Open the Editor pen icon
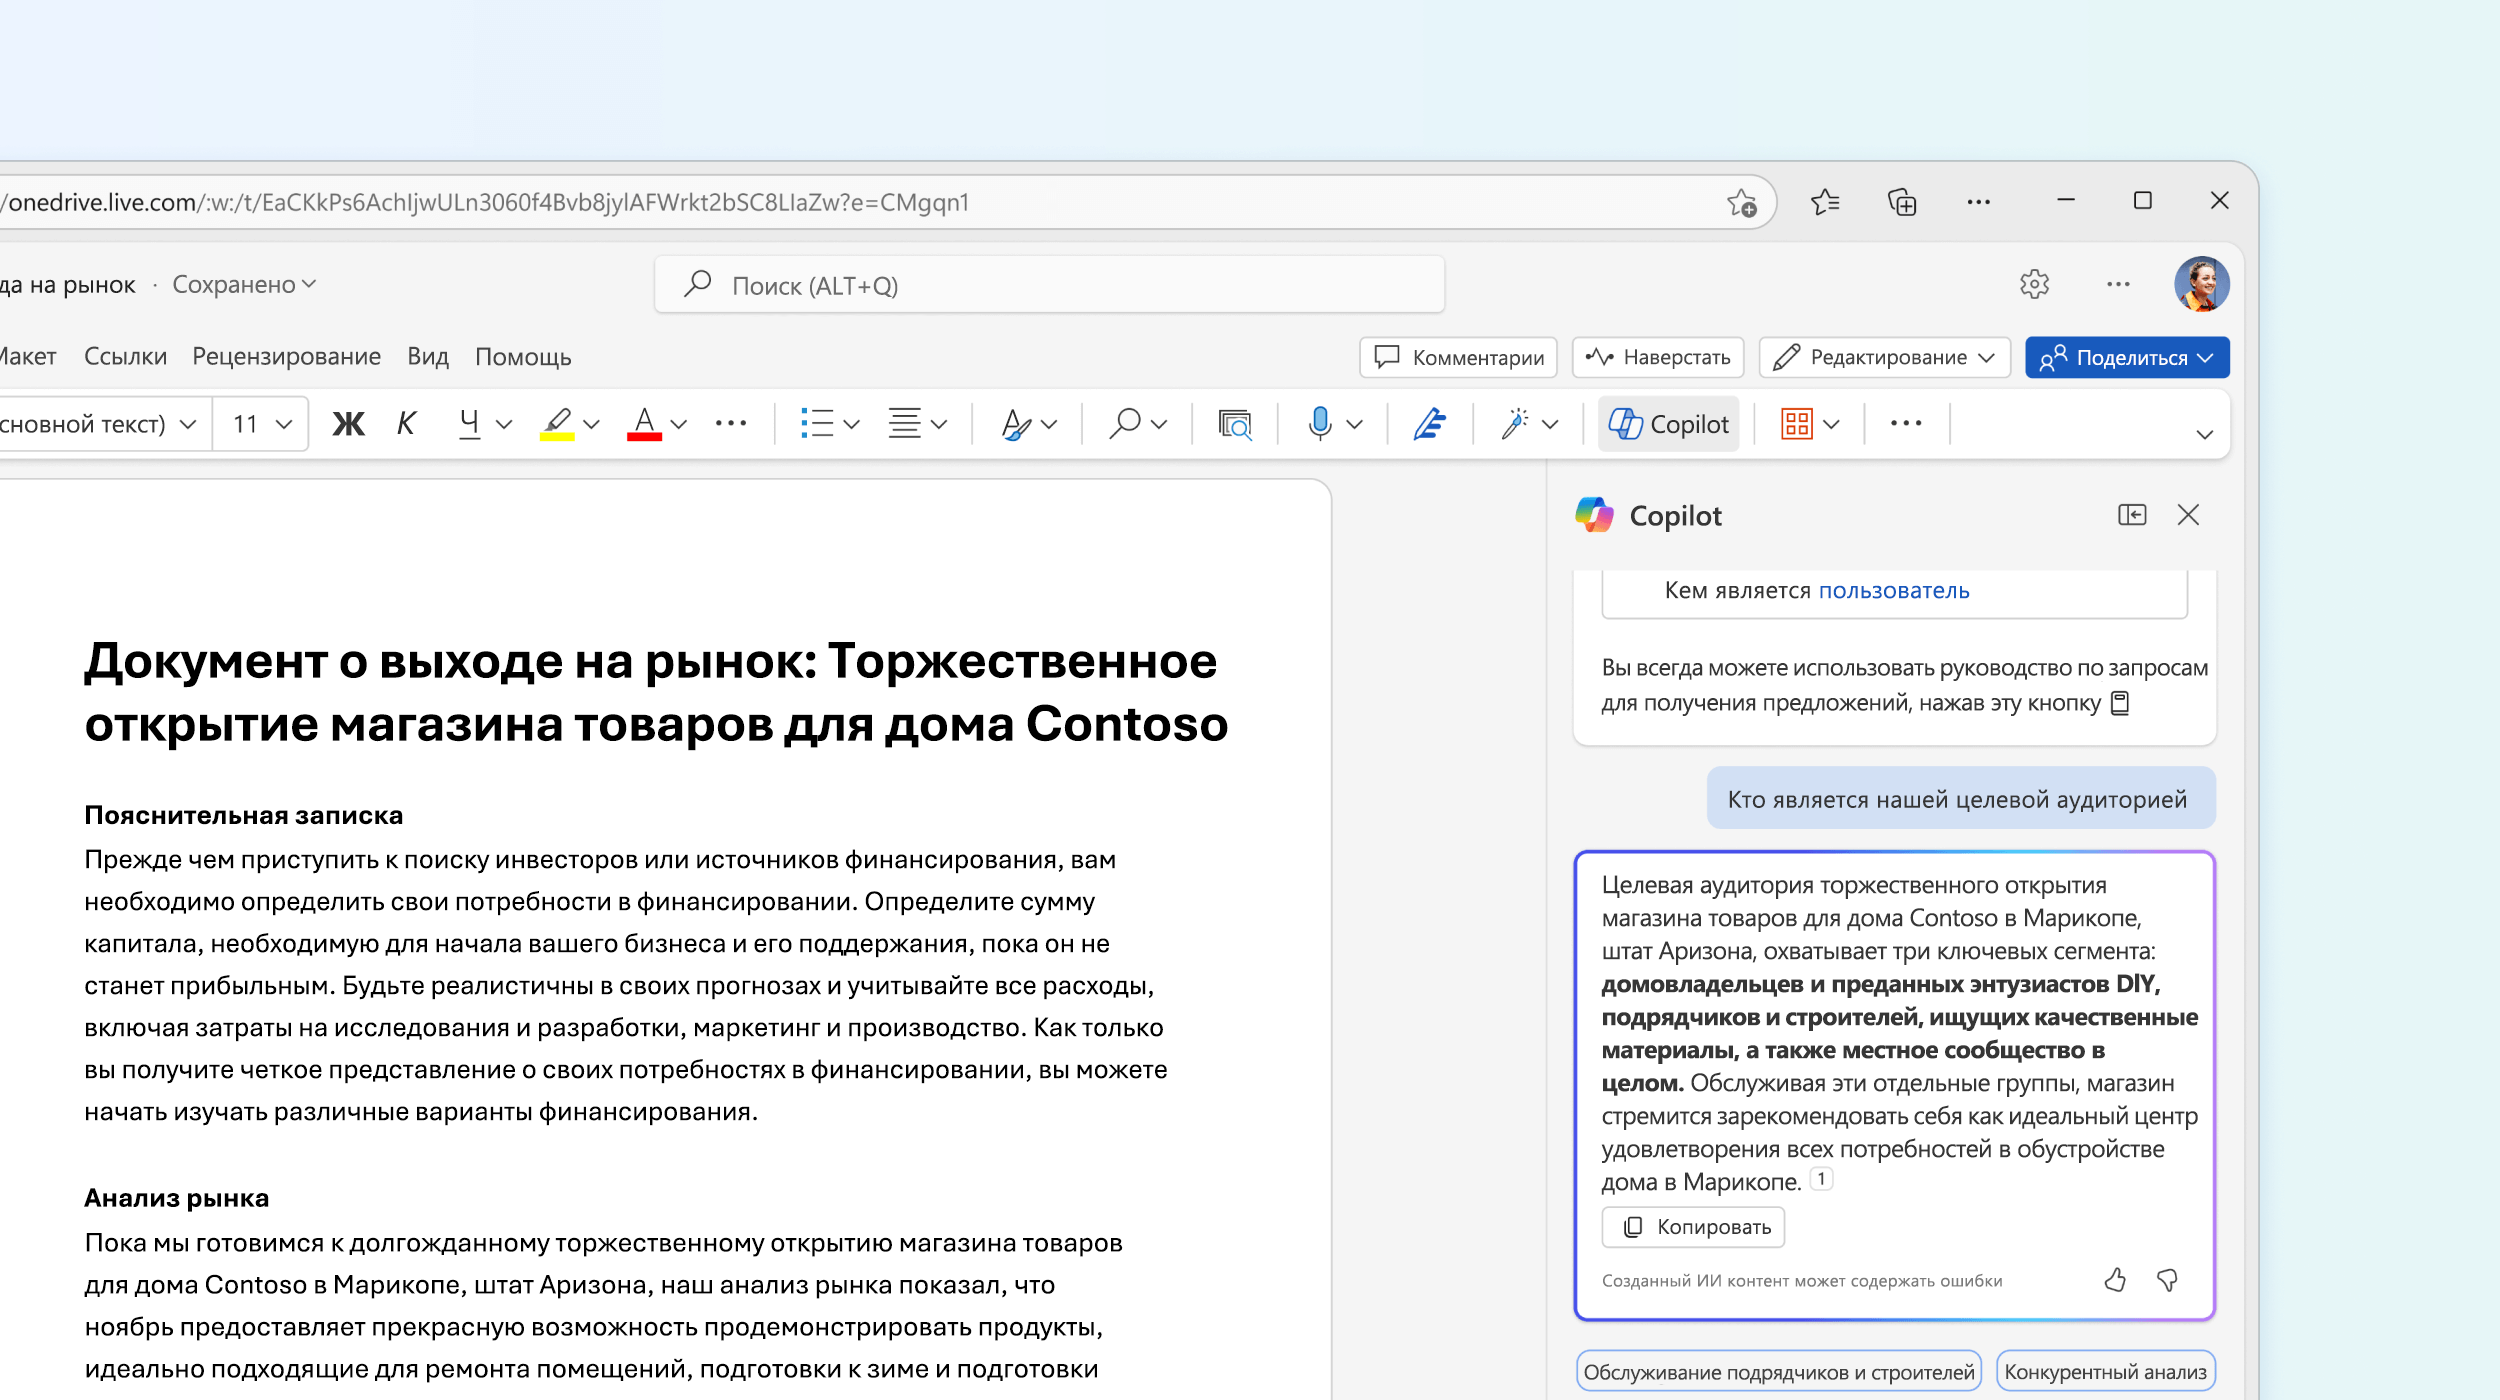 [1430, 424]
